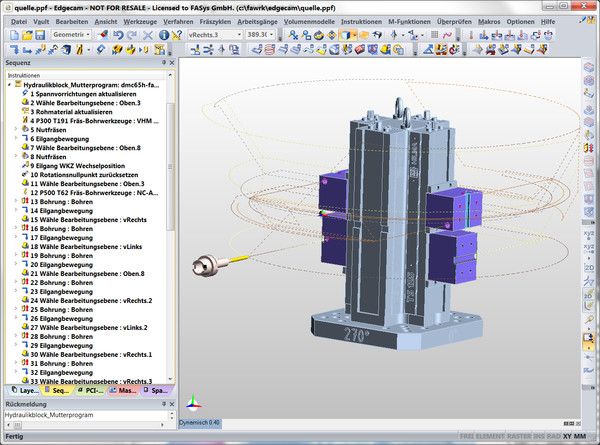
Task: Click the magnifier zoom icon in right sidebar
Action: (x=589, y=319)
